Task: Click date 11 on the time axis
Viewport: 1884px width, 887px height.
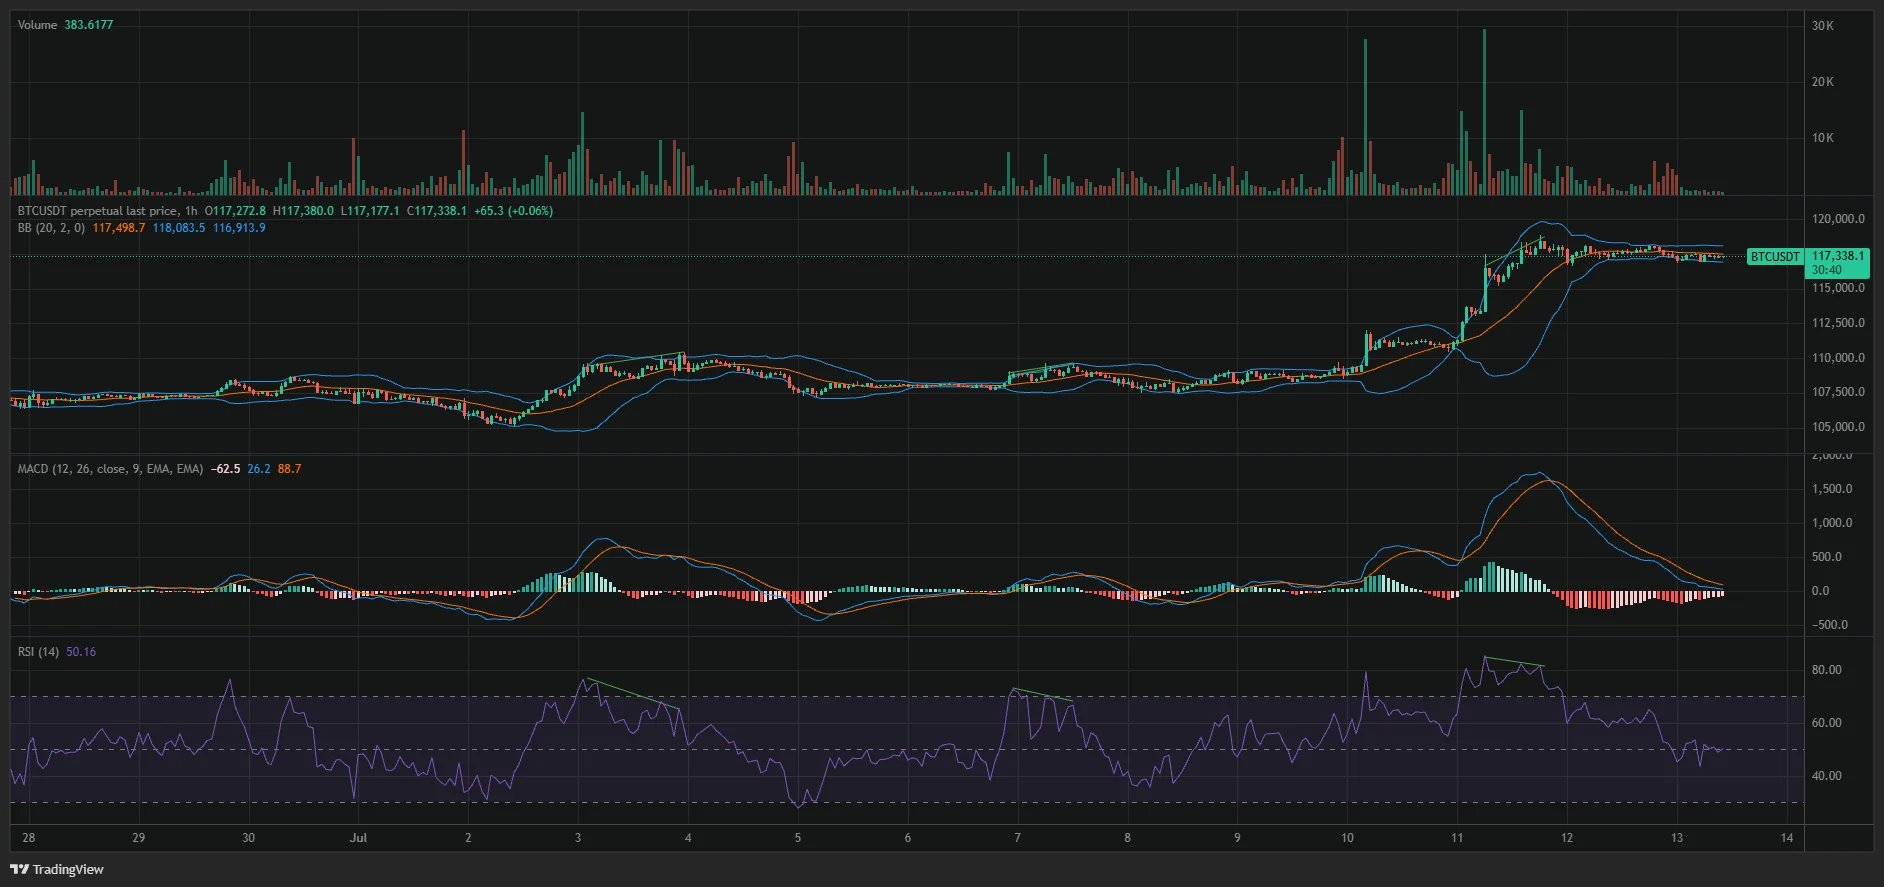Action: click(1457, 838)
